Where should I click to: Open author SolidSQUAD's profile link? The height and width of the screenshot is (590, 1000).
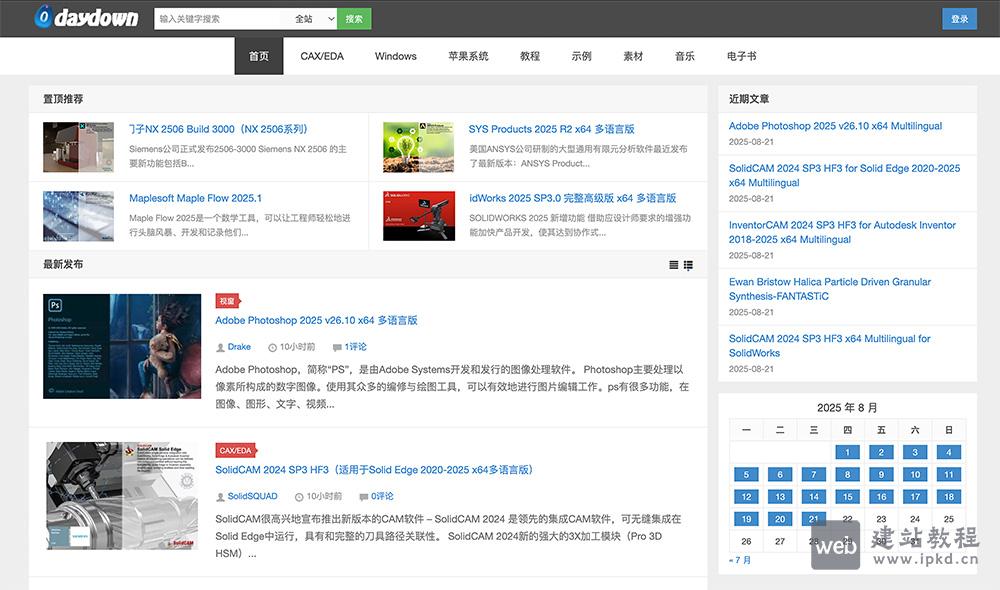pyautogui.click(x=253, y=496)
